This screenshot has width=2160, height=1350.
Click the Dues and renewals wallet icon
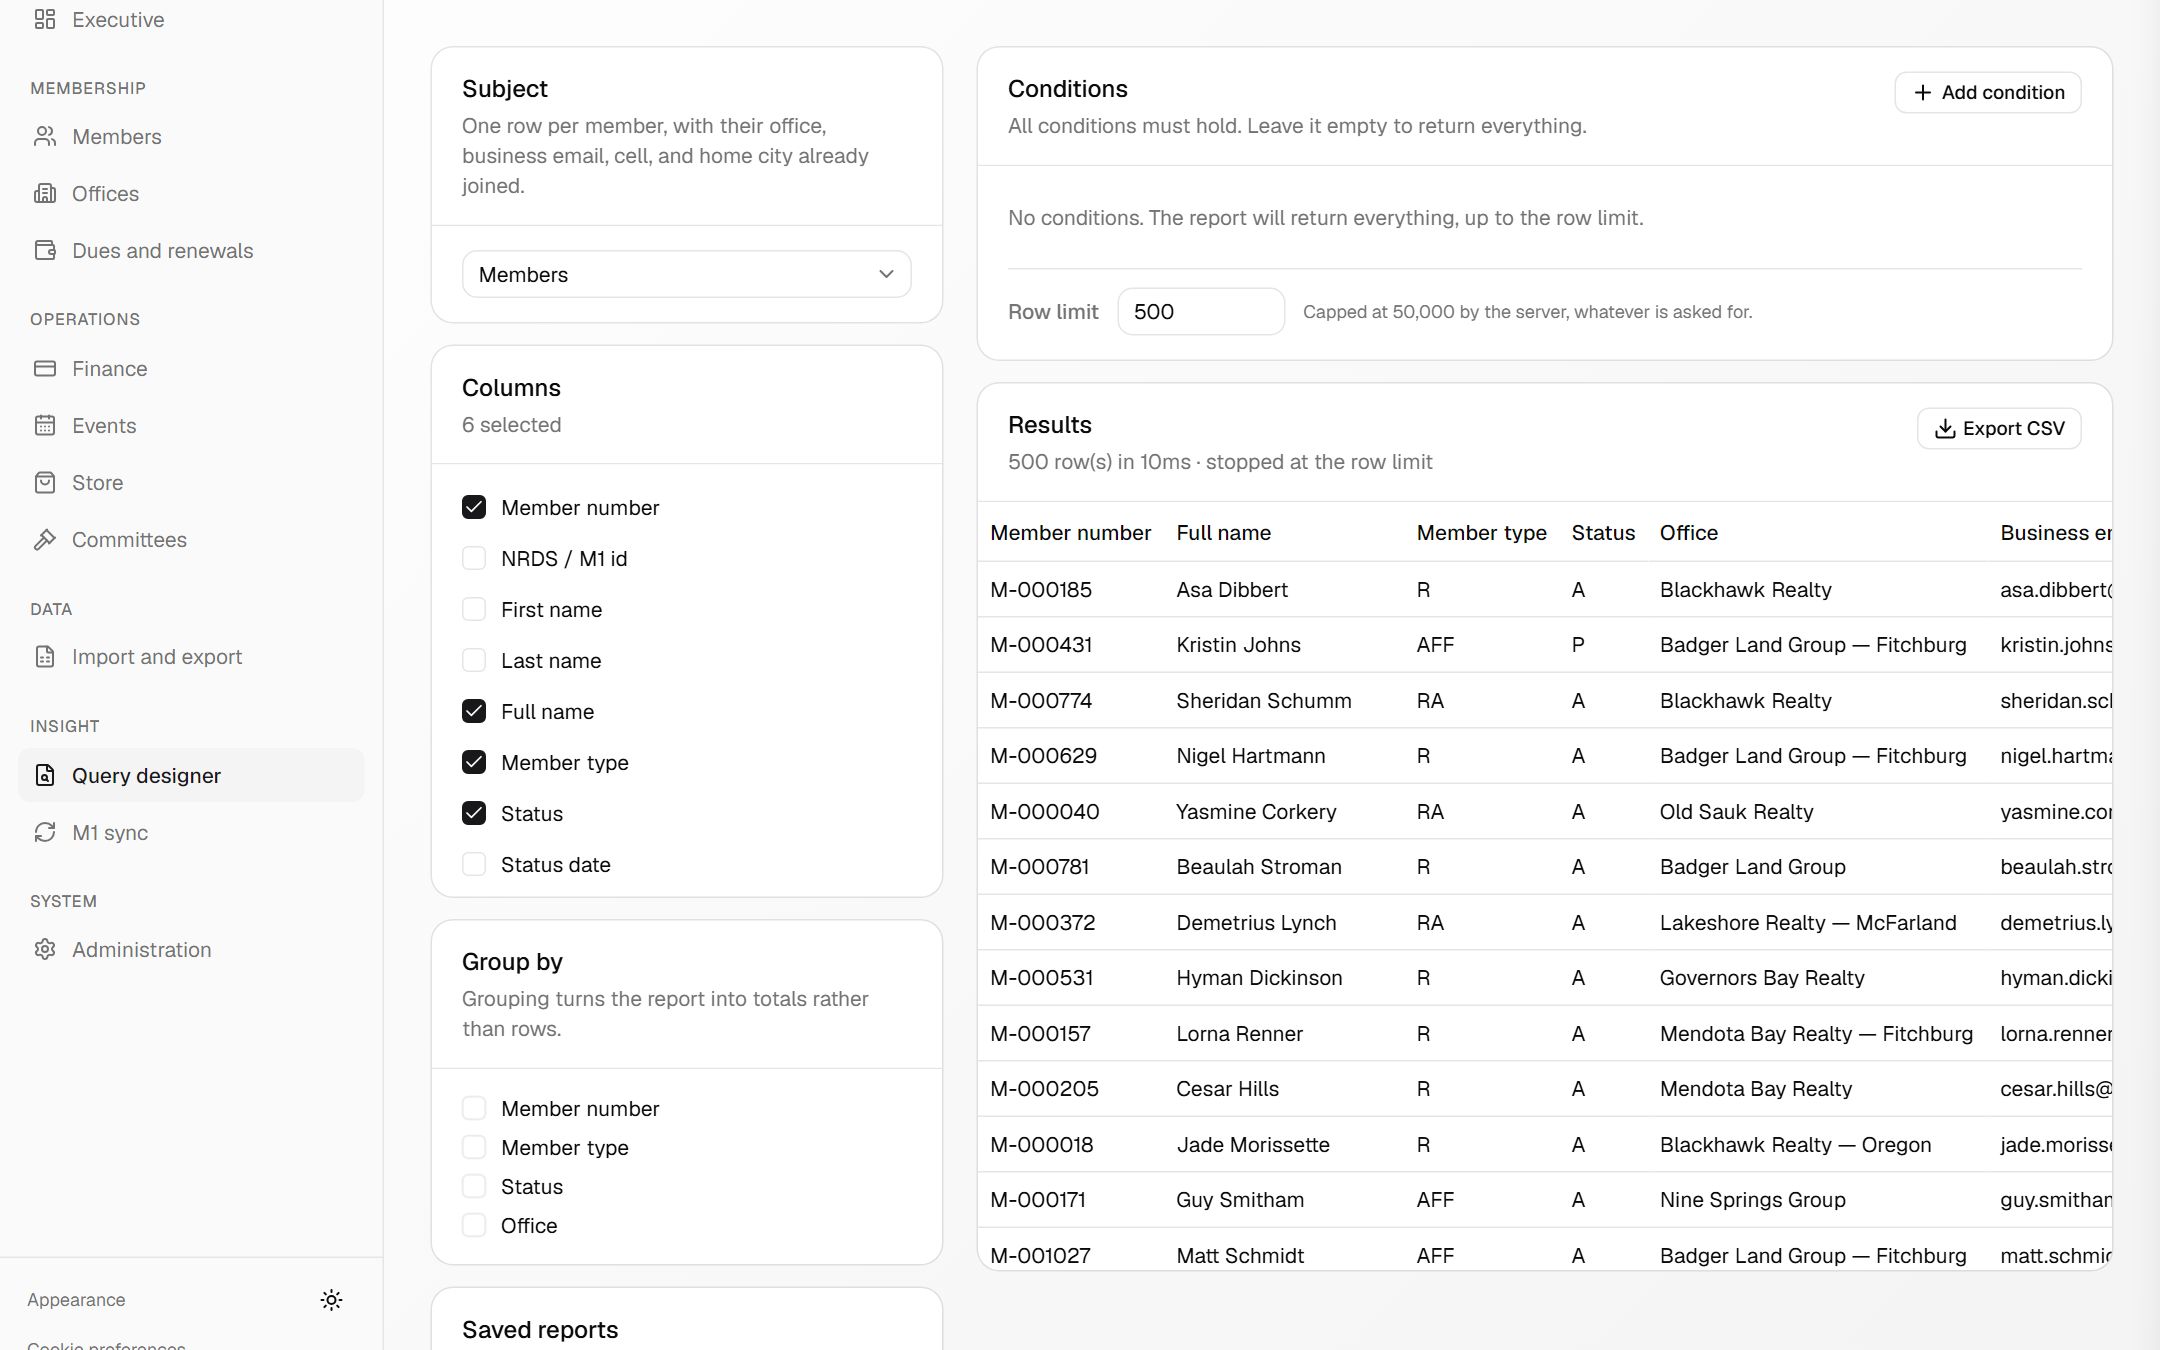[45, 250]
